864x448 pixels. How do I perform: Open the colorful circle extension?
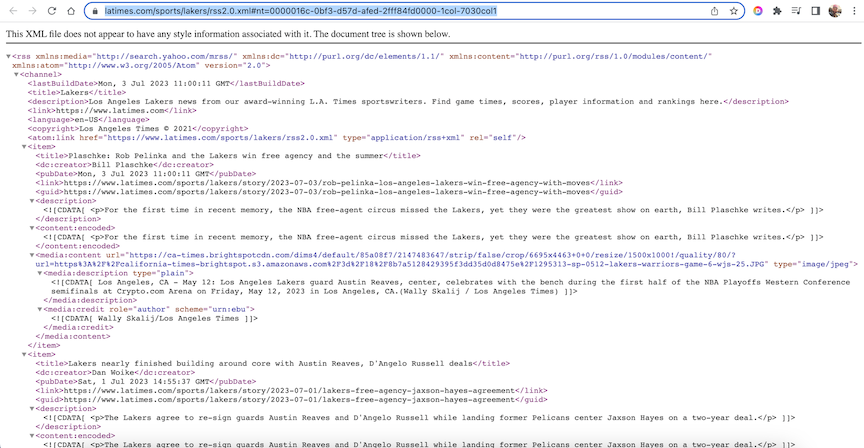[x=758, y=11]
